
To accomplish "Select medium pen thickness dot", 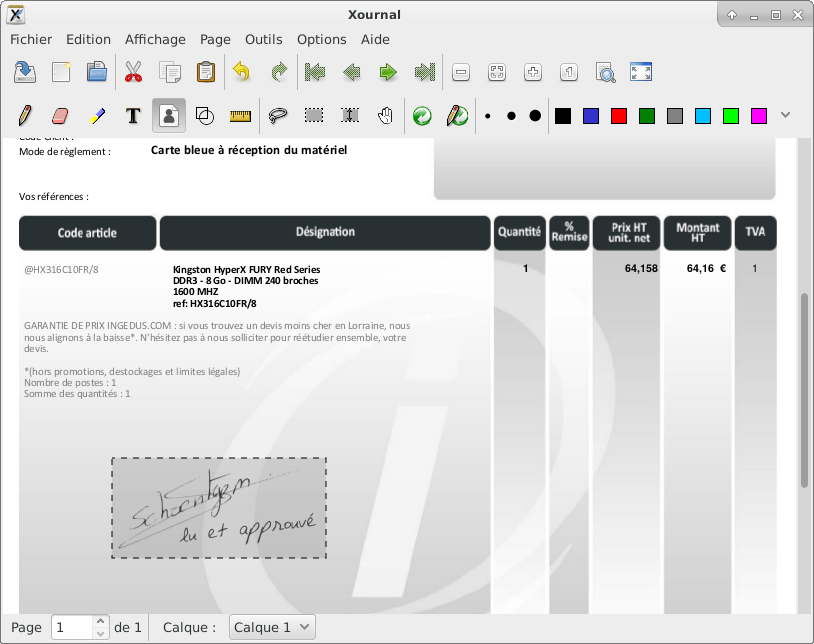I will [x=511, y=116].
